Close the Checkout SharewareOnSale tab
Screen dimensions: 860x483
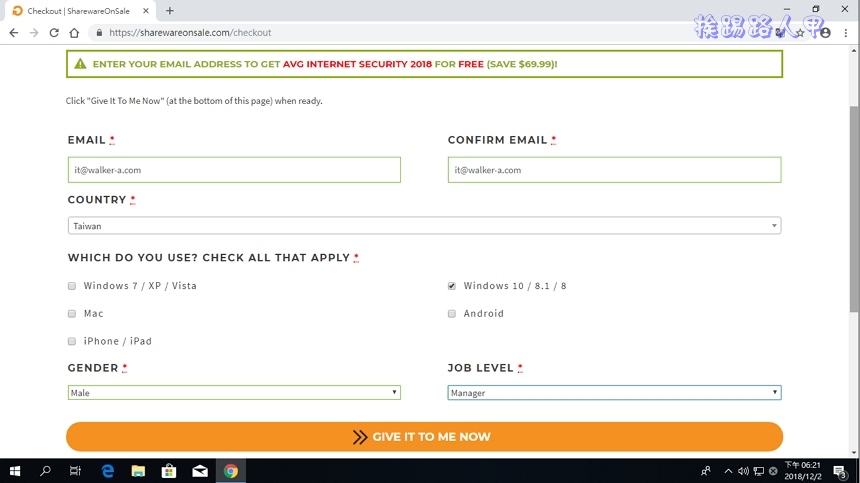pos(146,10)
